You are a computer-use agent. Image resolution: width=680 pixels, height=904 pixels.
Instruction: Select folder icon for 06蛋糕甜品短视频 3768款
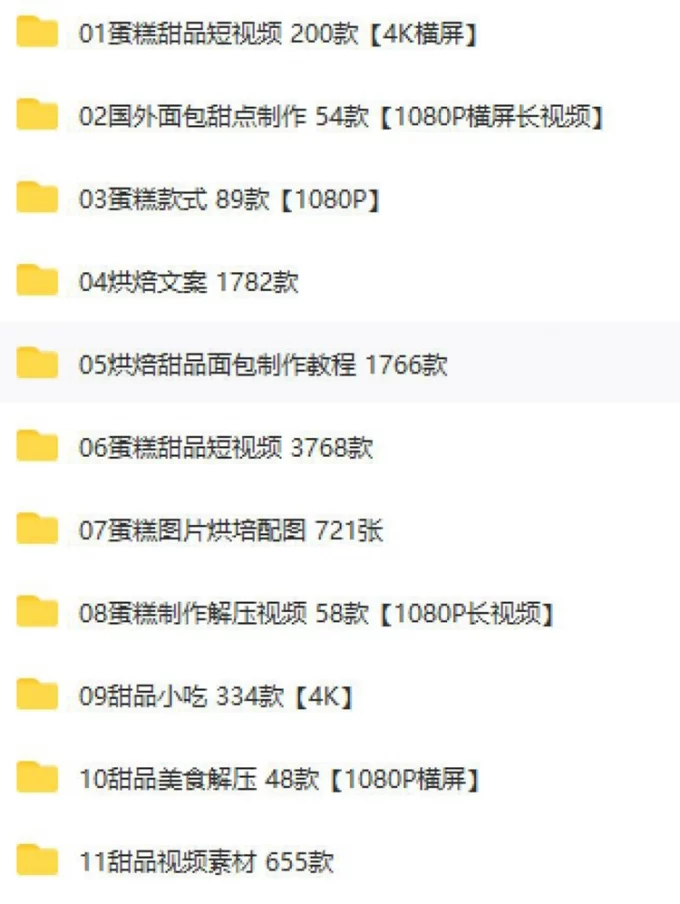37,446
